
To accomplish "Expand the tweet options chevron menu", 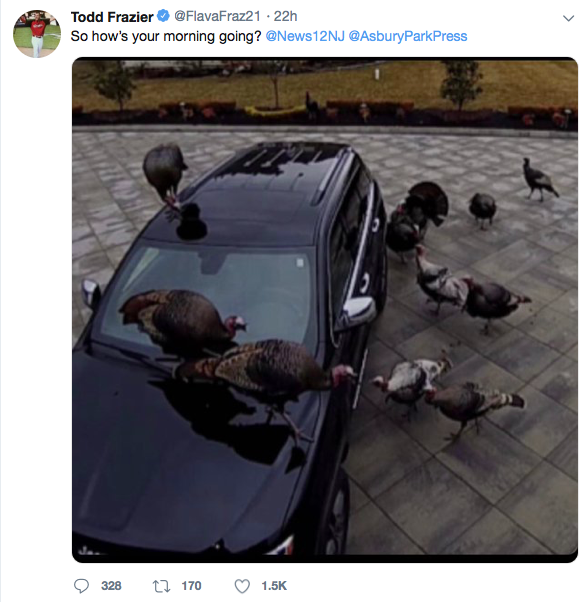I will 568,18.
